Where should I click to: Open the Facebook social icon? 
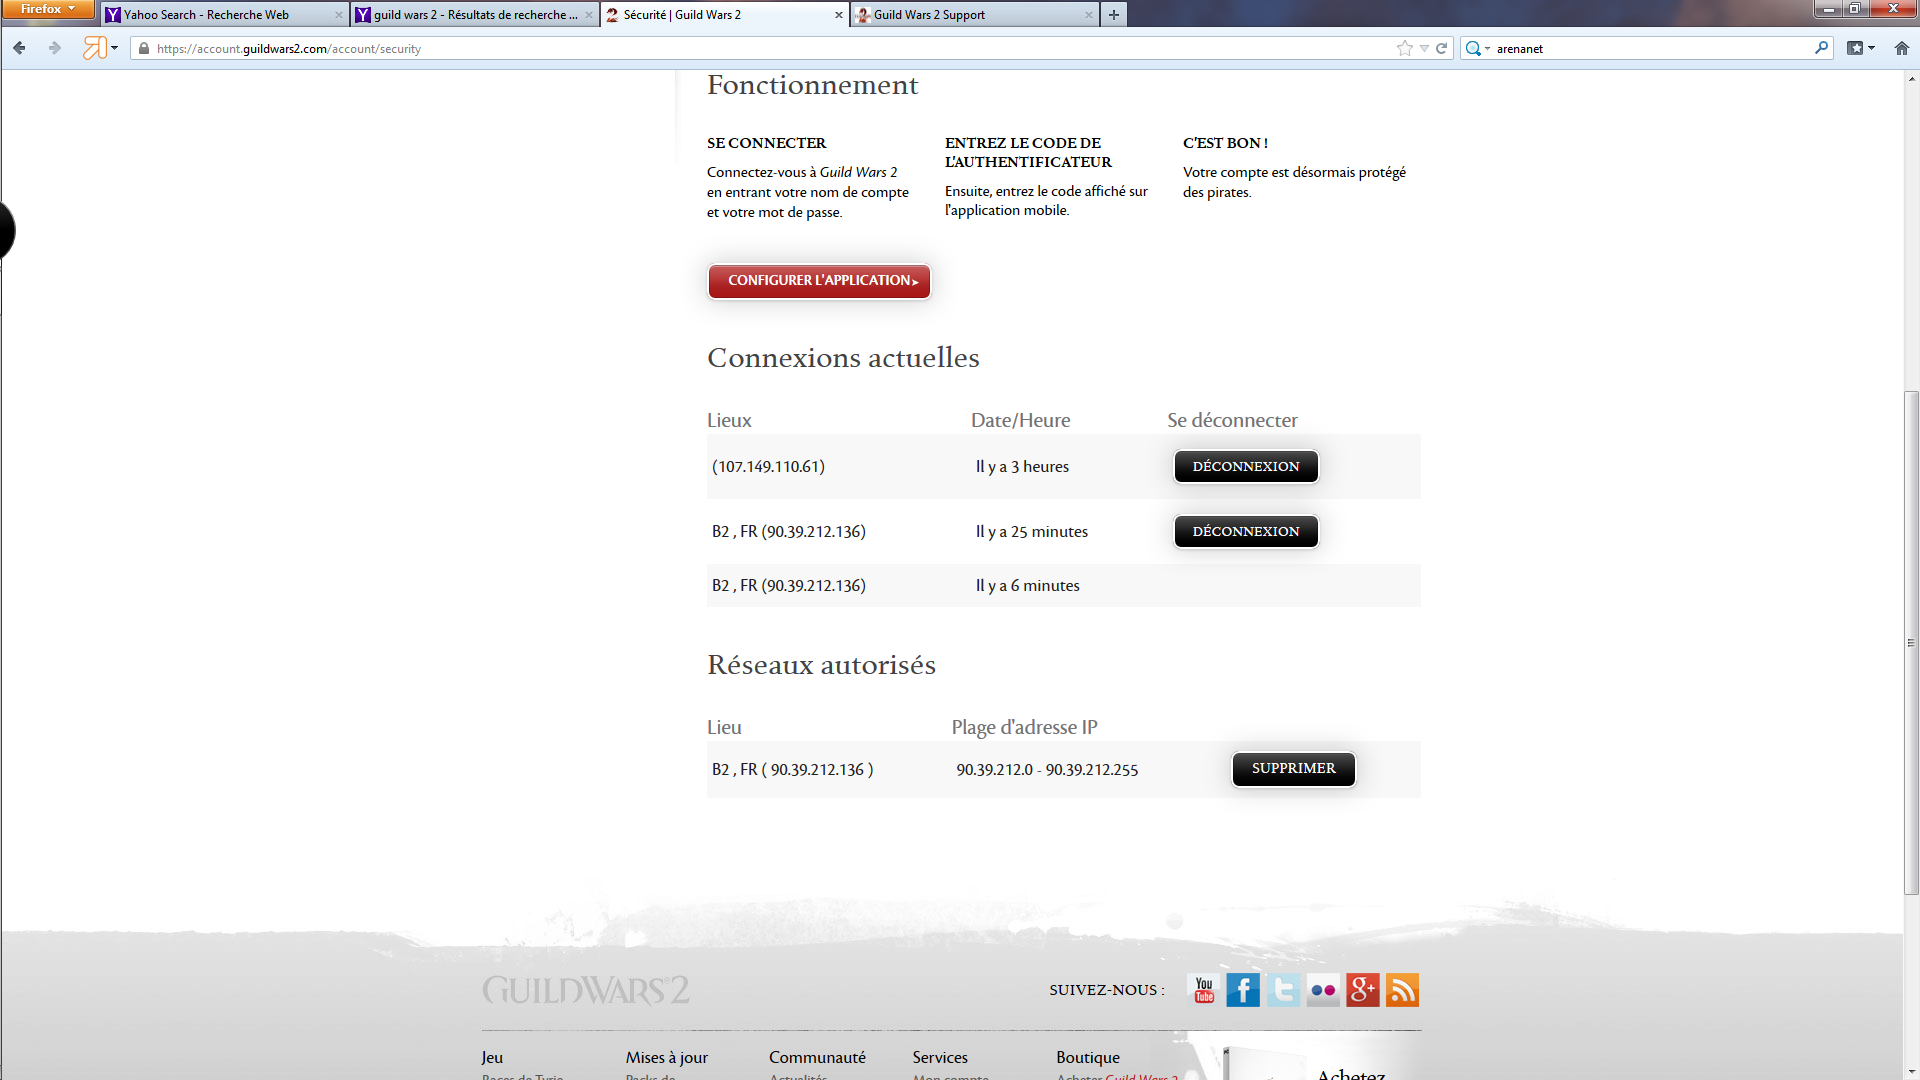pyautogui.click(x=1243, y=990)
